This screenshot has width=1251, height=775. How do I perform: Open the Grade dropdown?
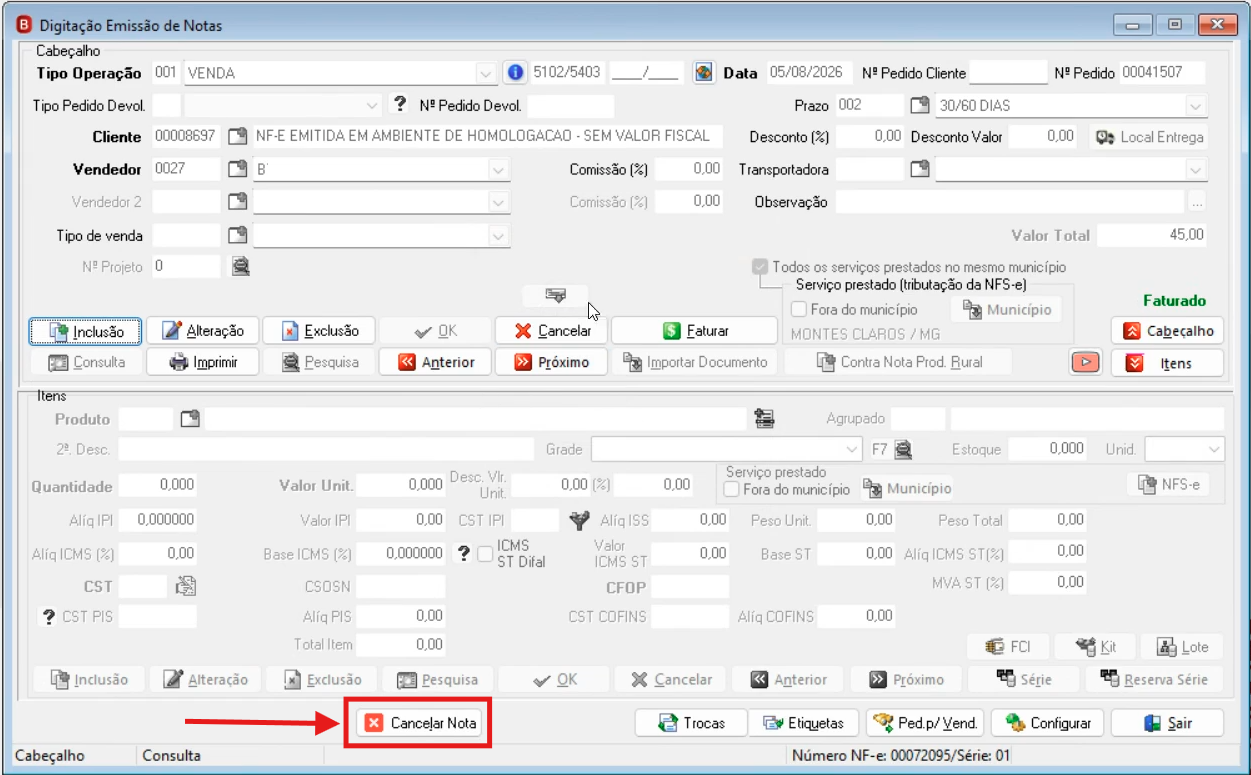pyautogui.click(x=852, y=450)
